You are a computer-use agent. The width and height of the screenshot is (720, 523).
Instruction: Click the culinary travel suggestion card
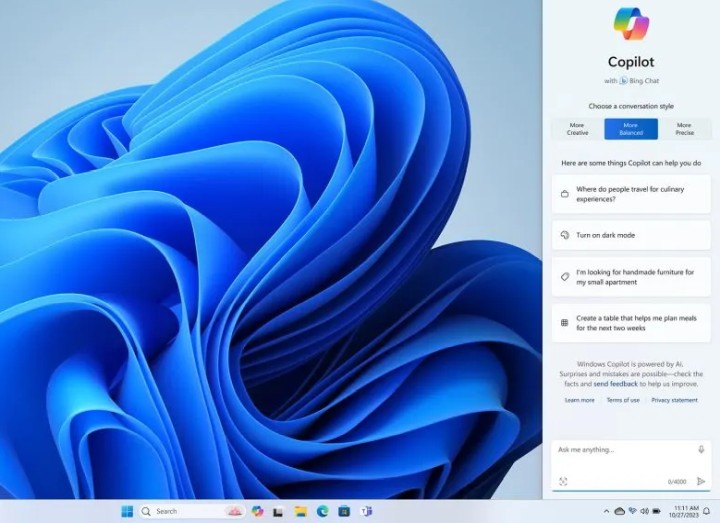point(631,194)
